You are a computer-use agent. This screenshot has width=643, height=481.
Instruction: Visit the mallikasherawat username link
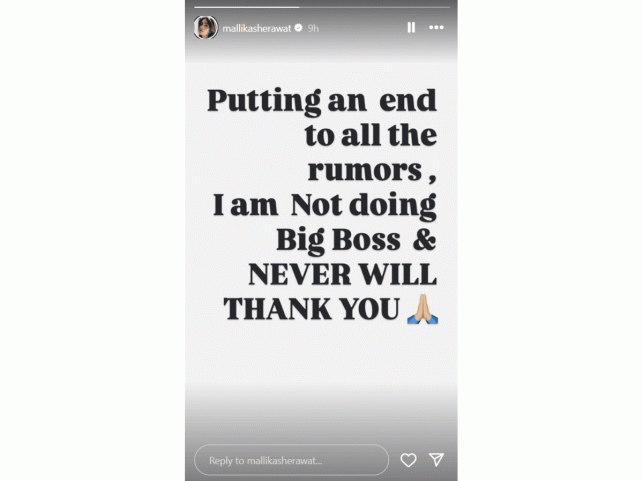tap(257, 28)
